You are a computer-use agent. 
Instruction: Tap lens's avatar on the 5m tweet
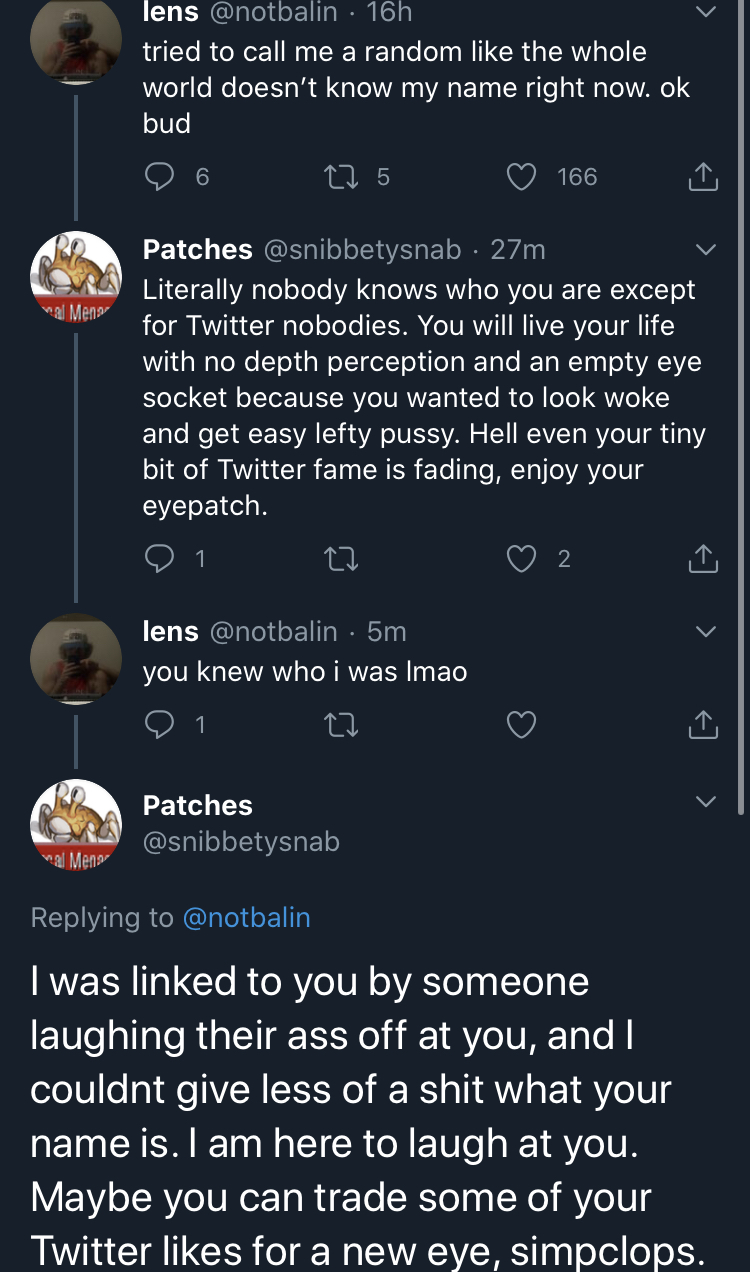point(76,659)
